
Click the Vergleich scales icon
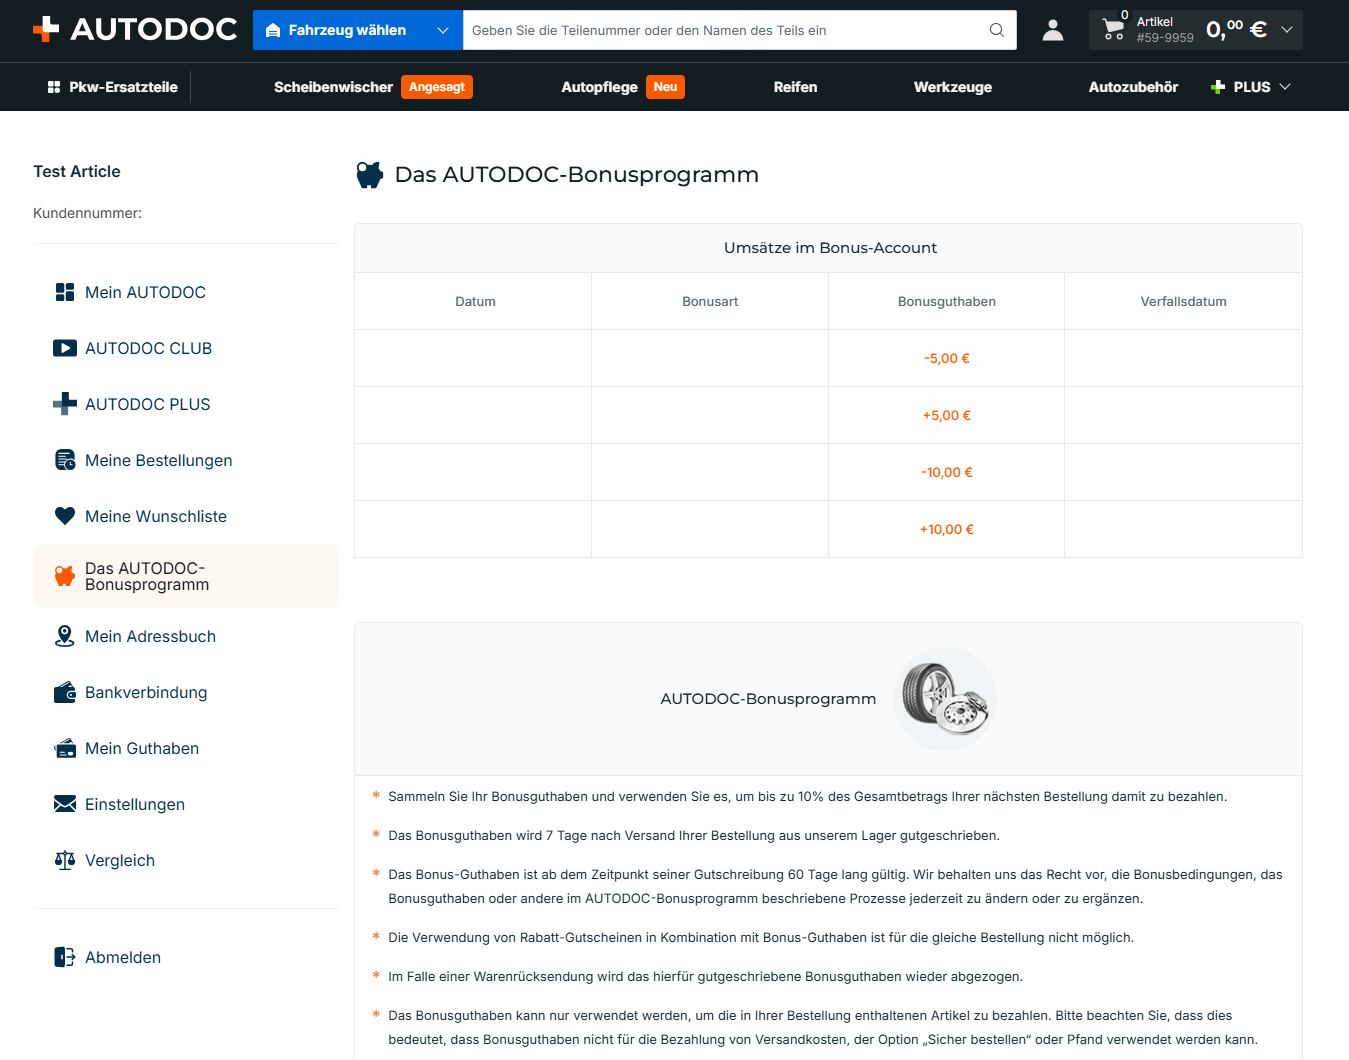(x=65, y=860)
